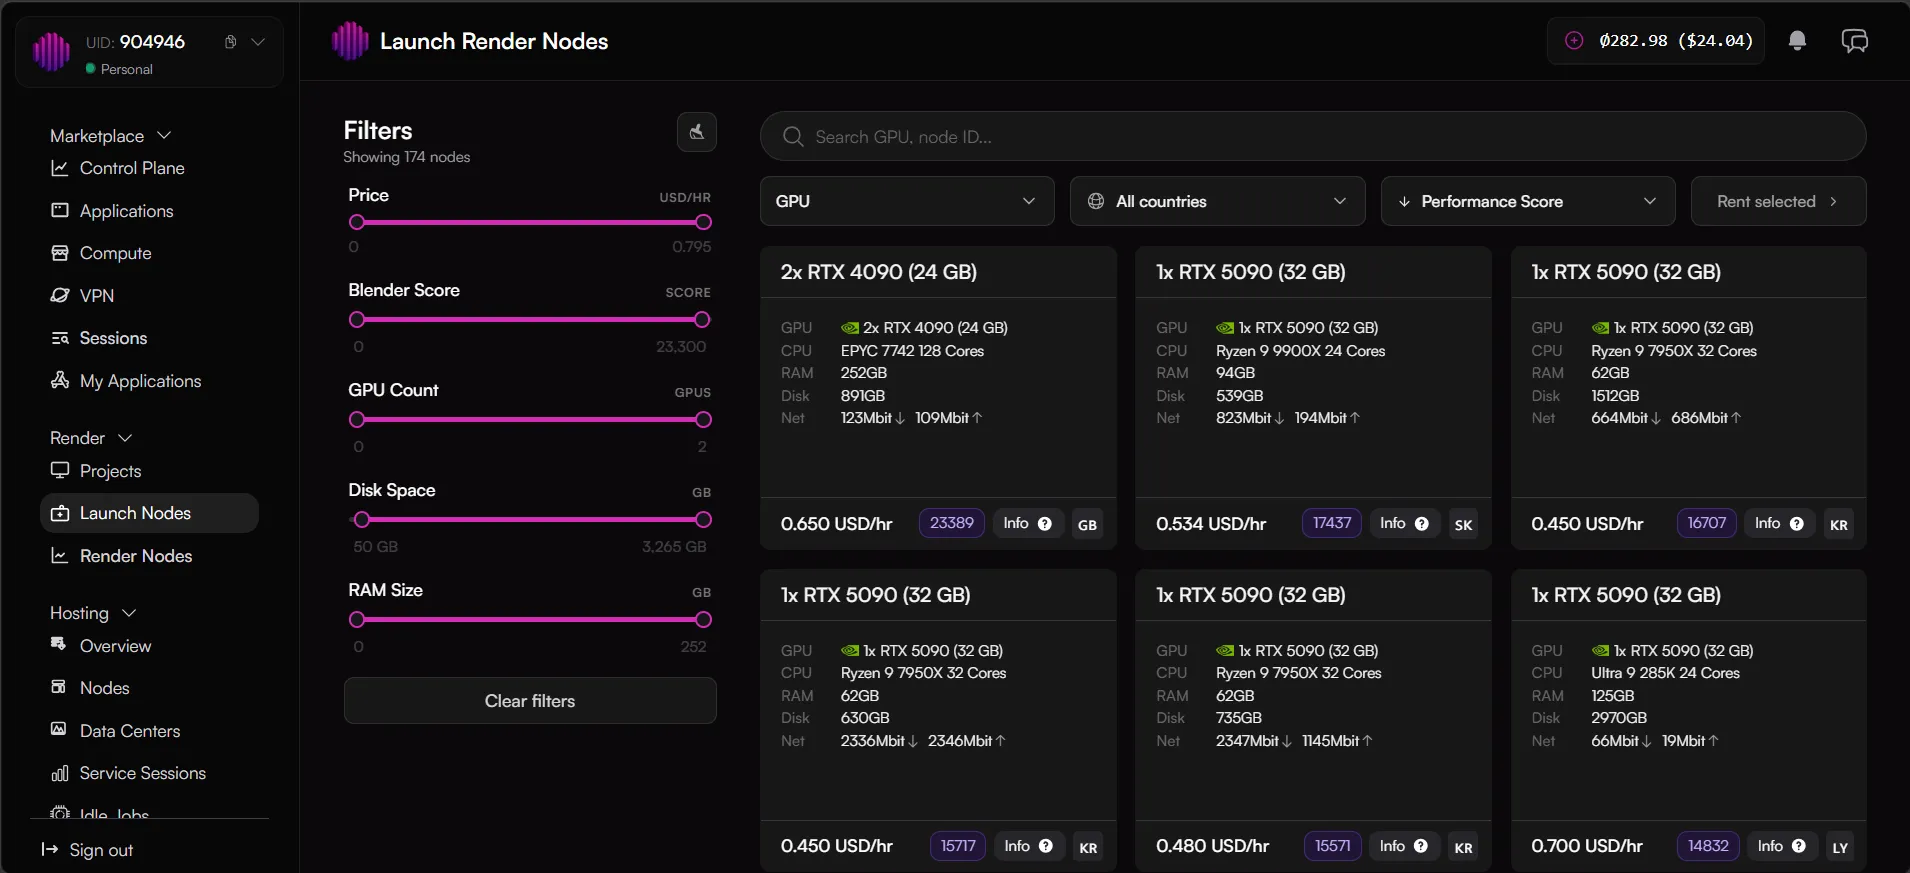Click the Sign out arrow icon
The image size is (1910, 873).
[x=49, y=850]
